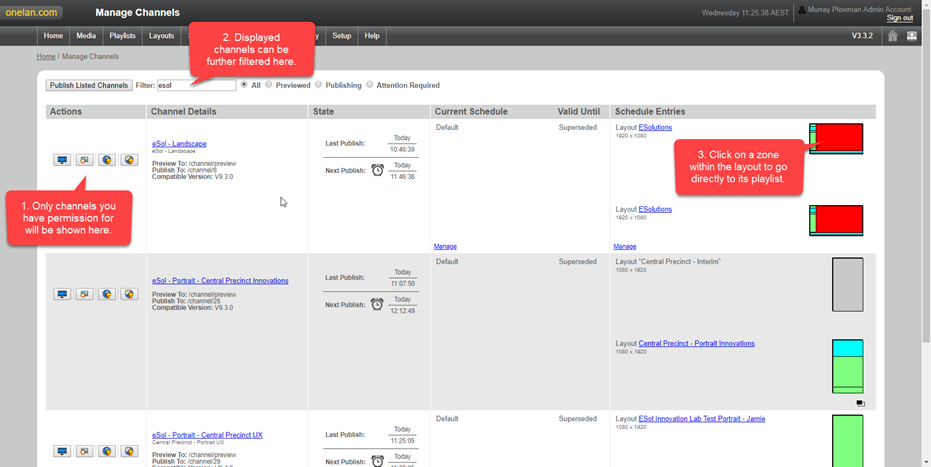Open the Layouts menu

pos(161,36)
